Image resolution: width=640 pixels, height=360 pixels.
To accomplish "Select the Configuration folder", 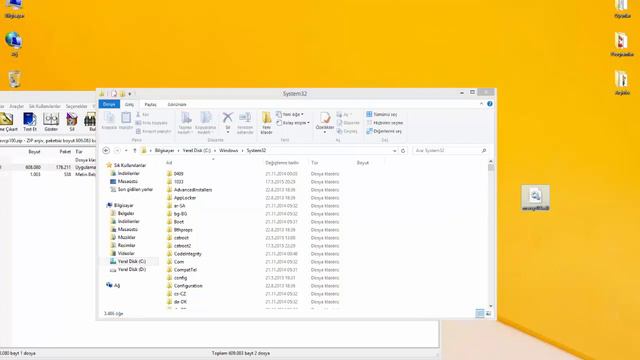I will point(184,286).
